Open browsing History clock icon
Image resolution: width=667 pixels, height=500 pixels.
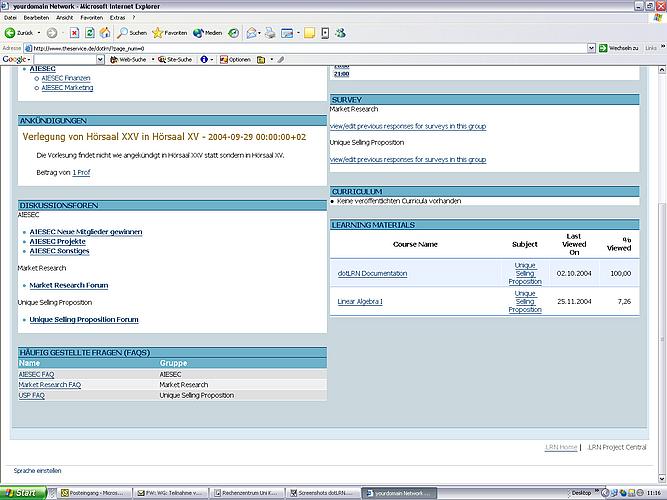tap(233, 33)
